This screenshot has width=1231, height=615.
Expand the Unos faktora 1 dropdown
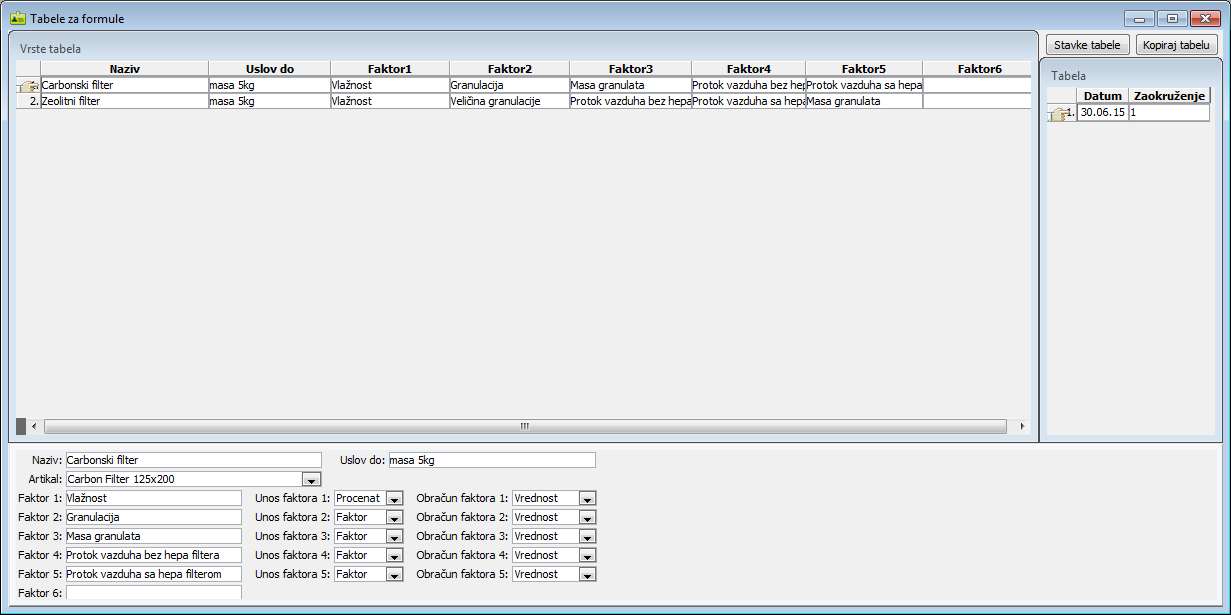pos(394,499)
